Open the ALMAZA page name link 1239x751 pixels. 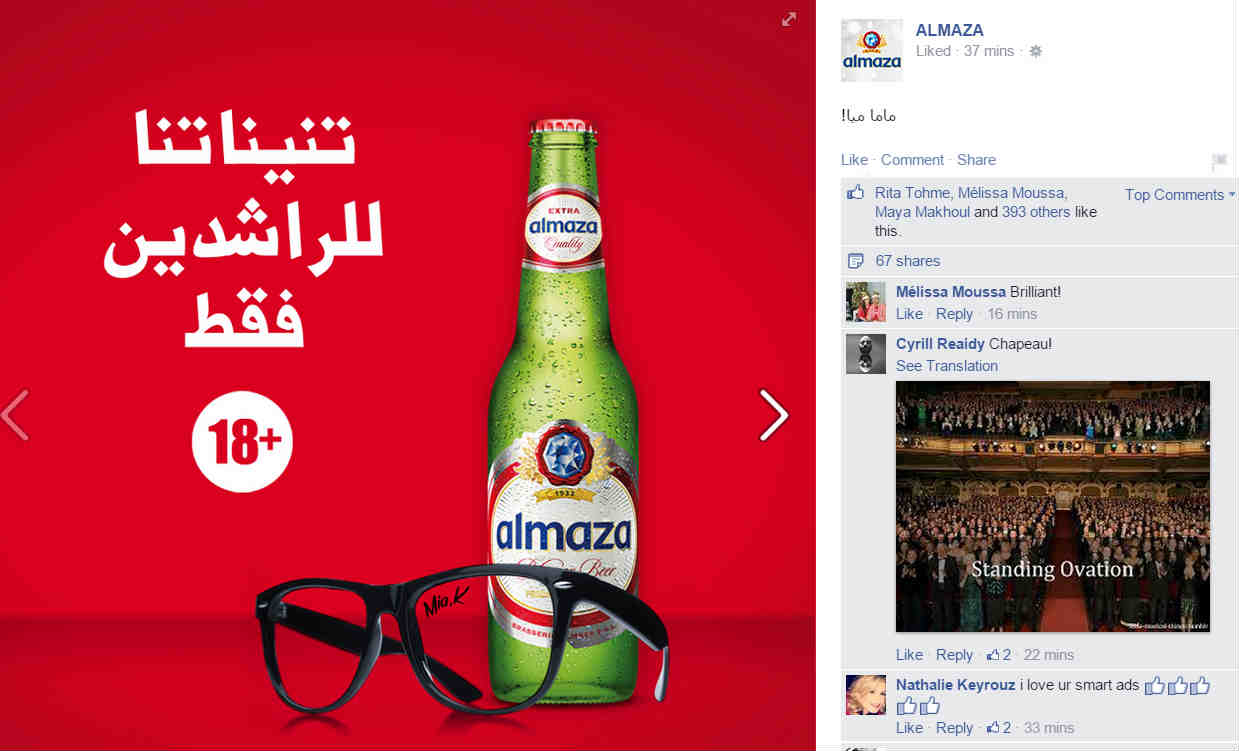(949, 30)
